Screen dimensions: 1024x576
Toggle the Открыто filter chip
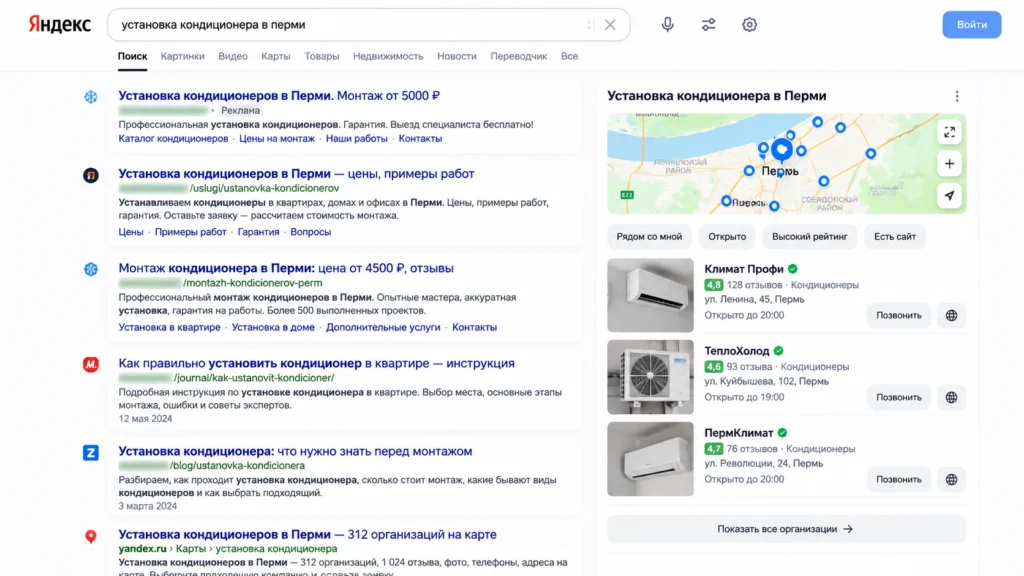[x=727, y=236]
